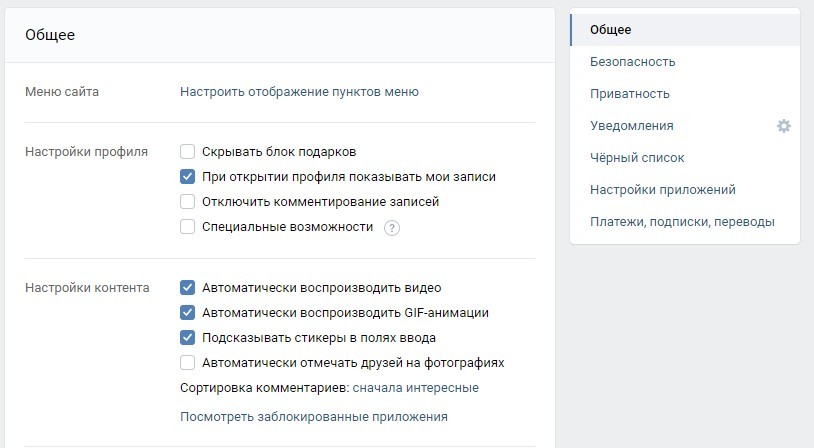Viewport: 814px width, 448px height.
Task: Toggle Специальные возможности checkbox
Action: 187,227
